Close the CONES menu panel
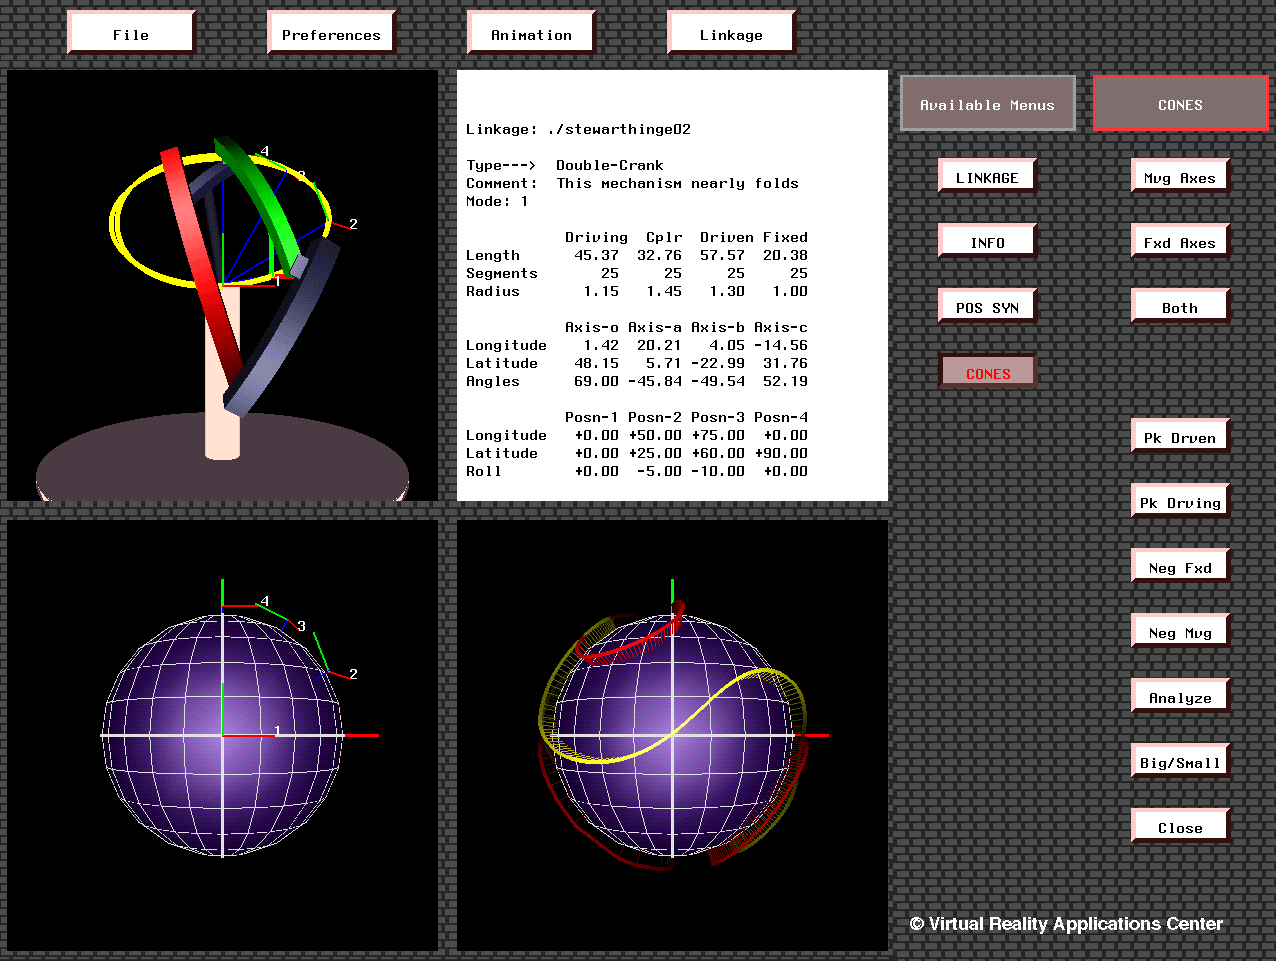This screenshot has height=961, width=1276. coord(1180,827)
